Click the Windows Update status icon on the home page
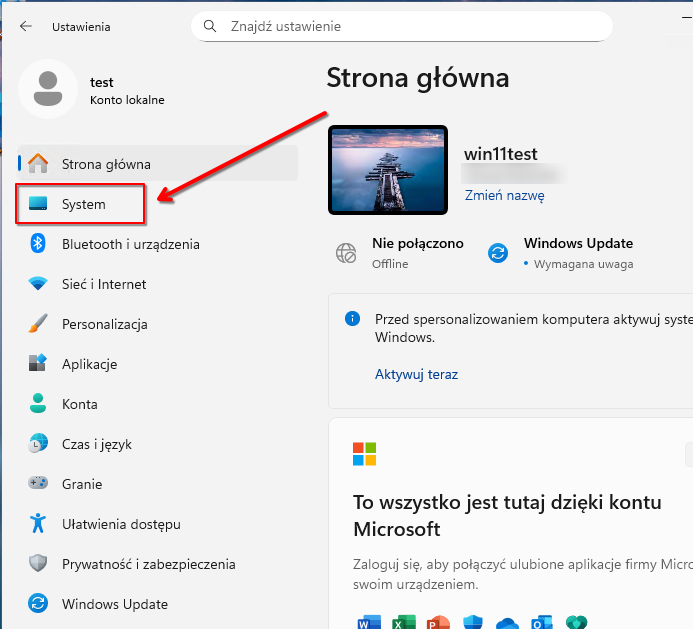 point(497,253)
